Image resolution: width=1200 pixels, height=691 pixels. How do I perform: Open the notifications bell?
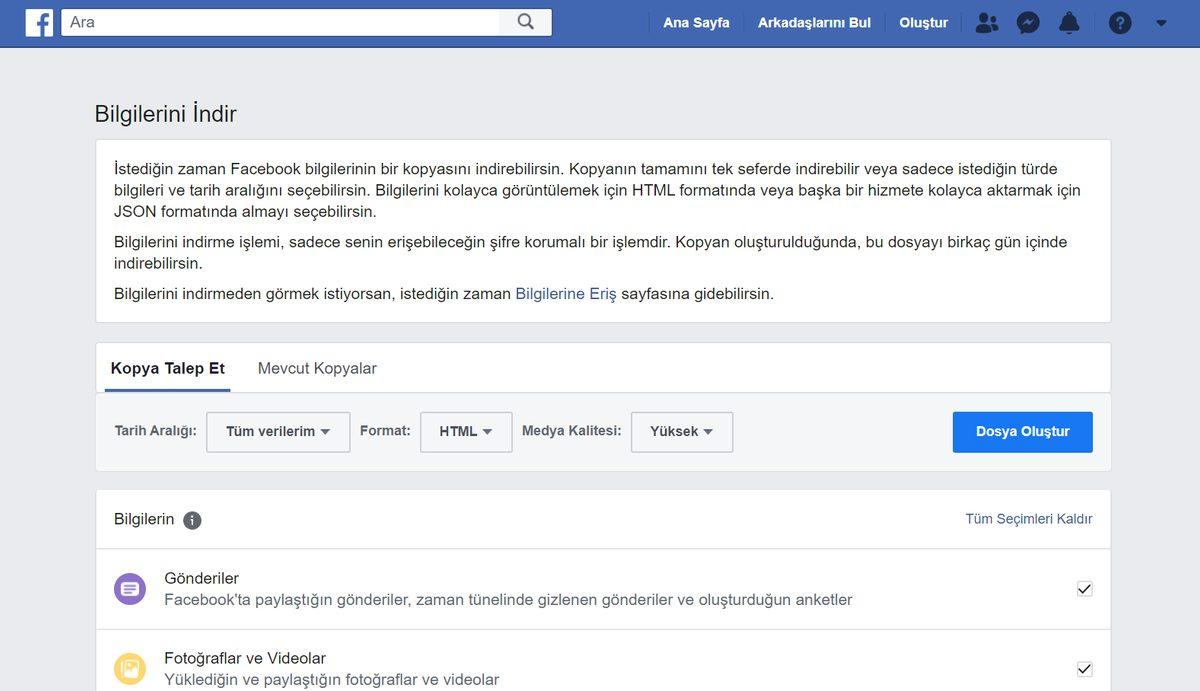pyautogui.click(x=1068, y=22)
